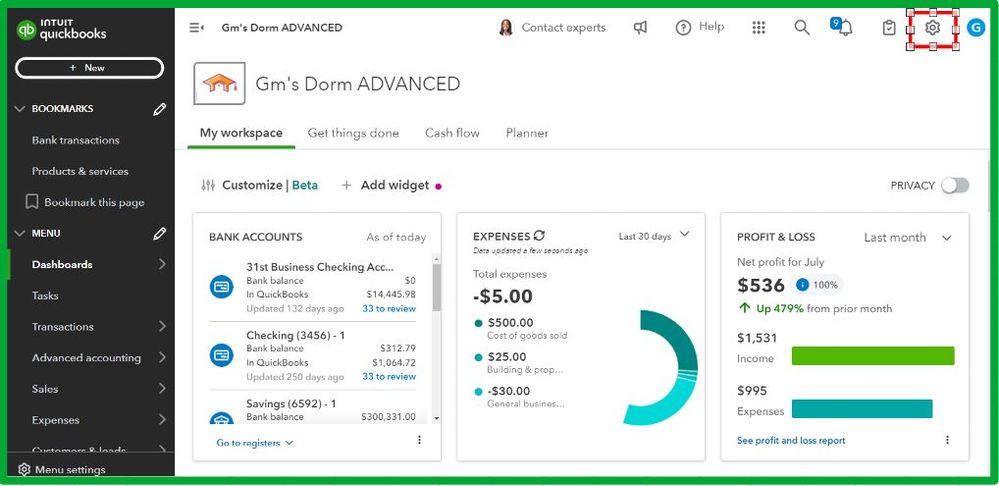The image size is (999, 486).
Task: Click the New button
Action: (89, 68)
